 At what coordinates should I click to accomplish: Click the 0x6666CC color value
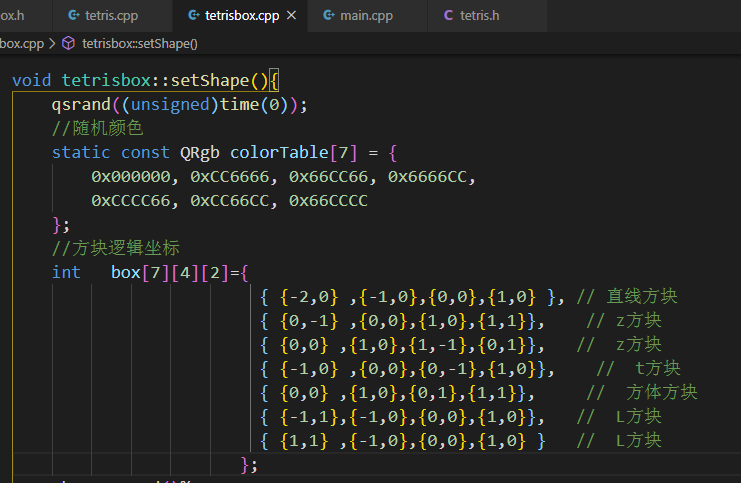click(x=427, y=176)
